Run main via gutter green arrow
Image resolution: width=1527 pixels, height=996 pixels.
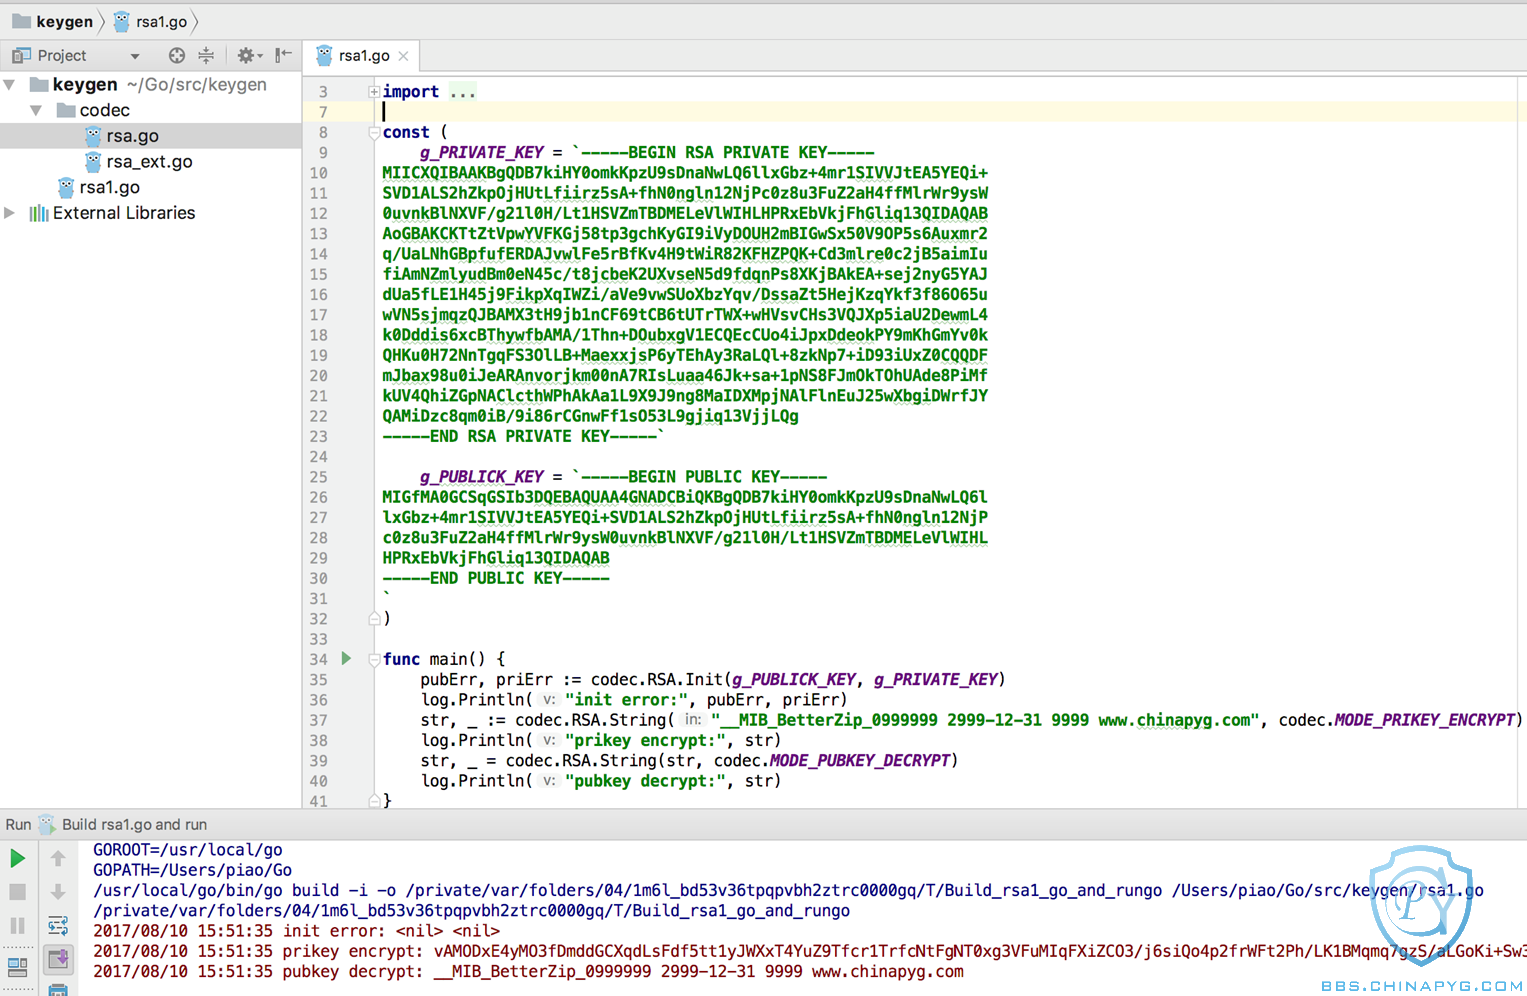point(346,658)
